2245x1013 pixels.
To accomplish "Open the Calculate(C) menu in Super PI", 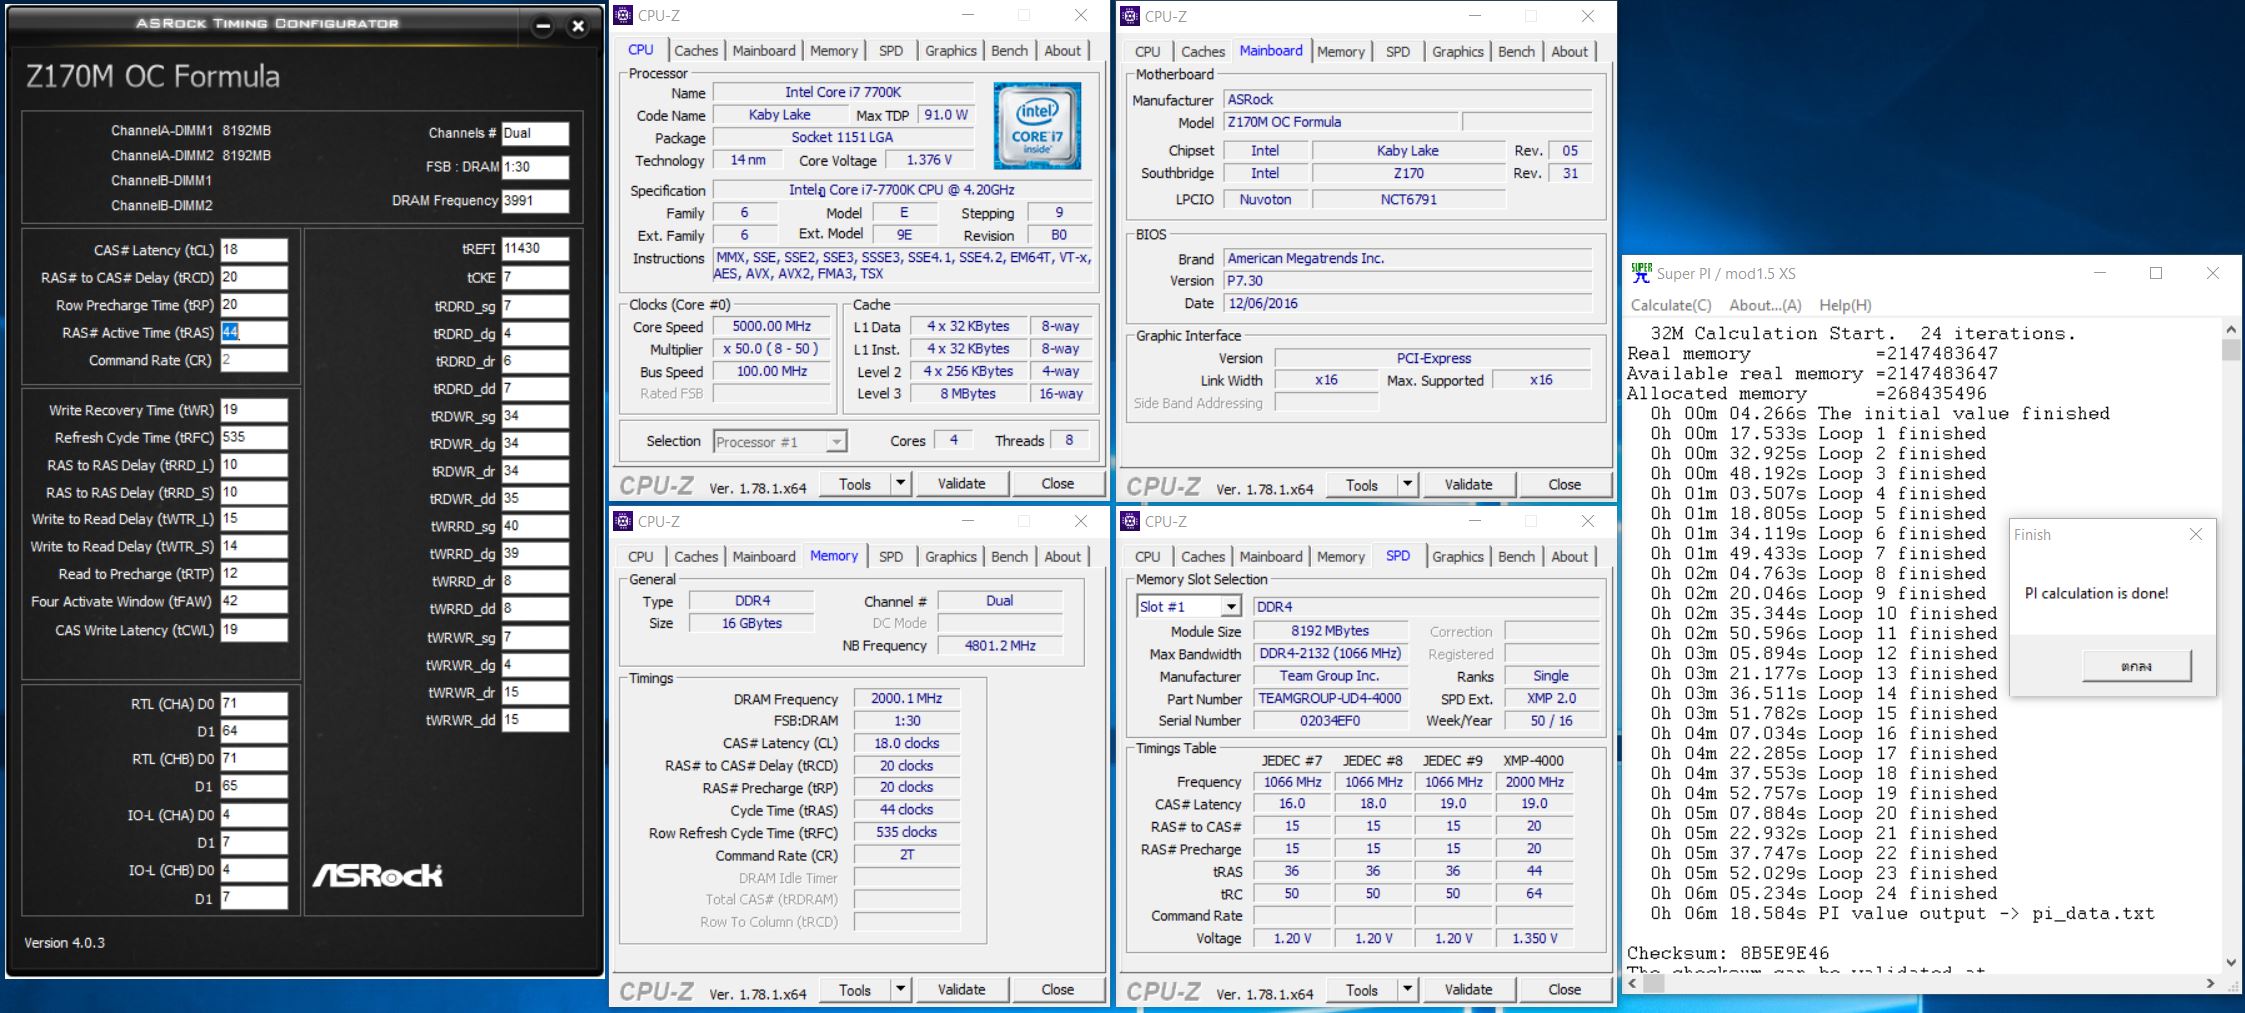I will pos(1670,305).
